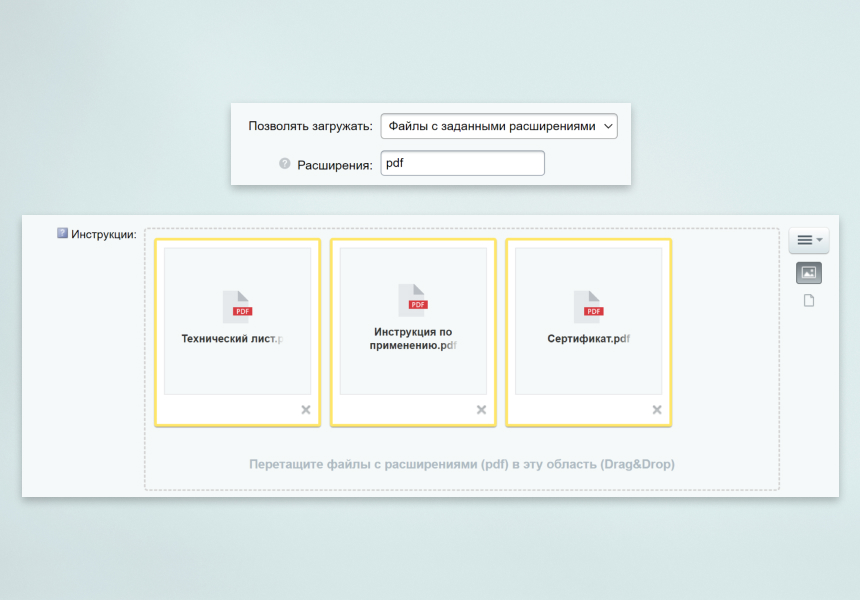Click the help icon next to Инструкции label
Viewport: 860px width, 600px height.
point(62,232)
